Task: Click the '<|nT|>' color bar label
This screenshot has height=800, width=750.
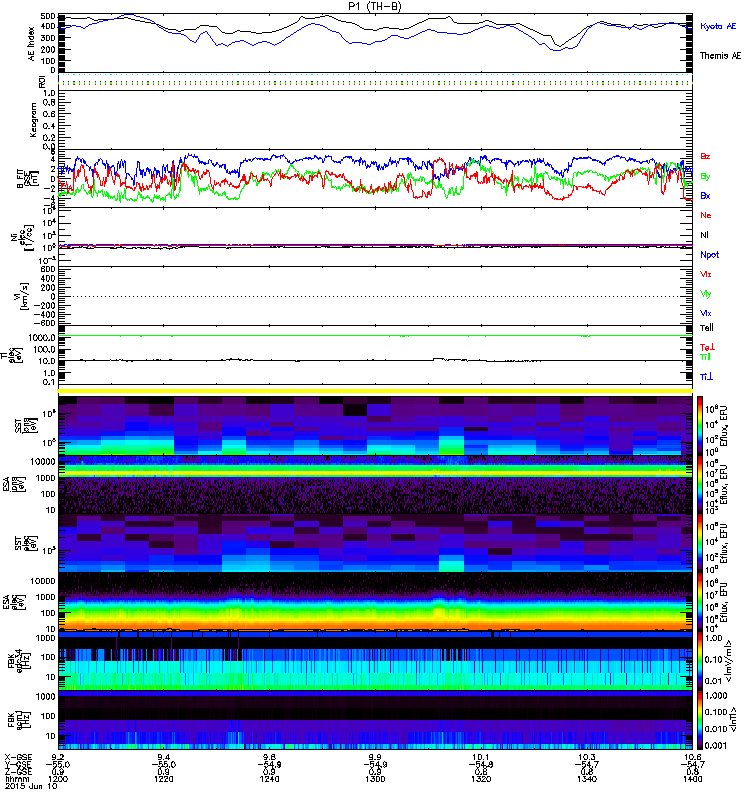Action: click(x=733, y=720)
